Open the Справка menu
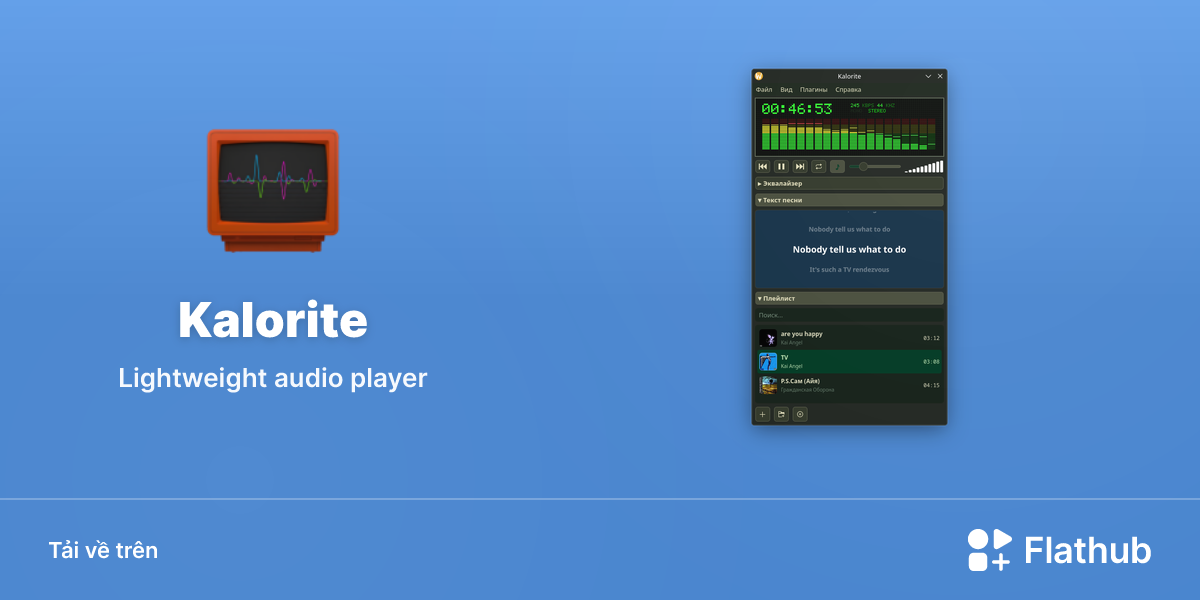 coord(848,89)
